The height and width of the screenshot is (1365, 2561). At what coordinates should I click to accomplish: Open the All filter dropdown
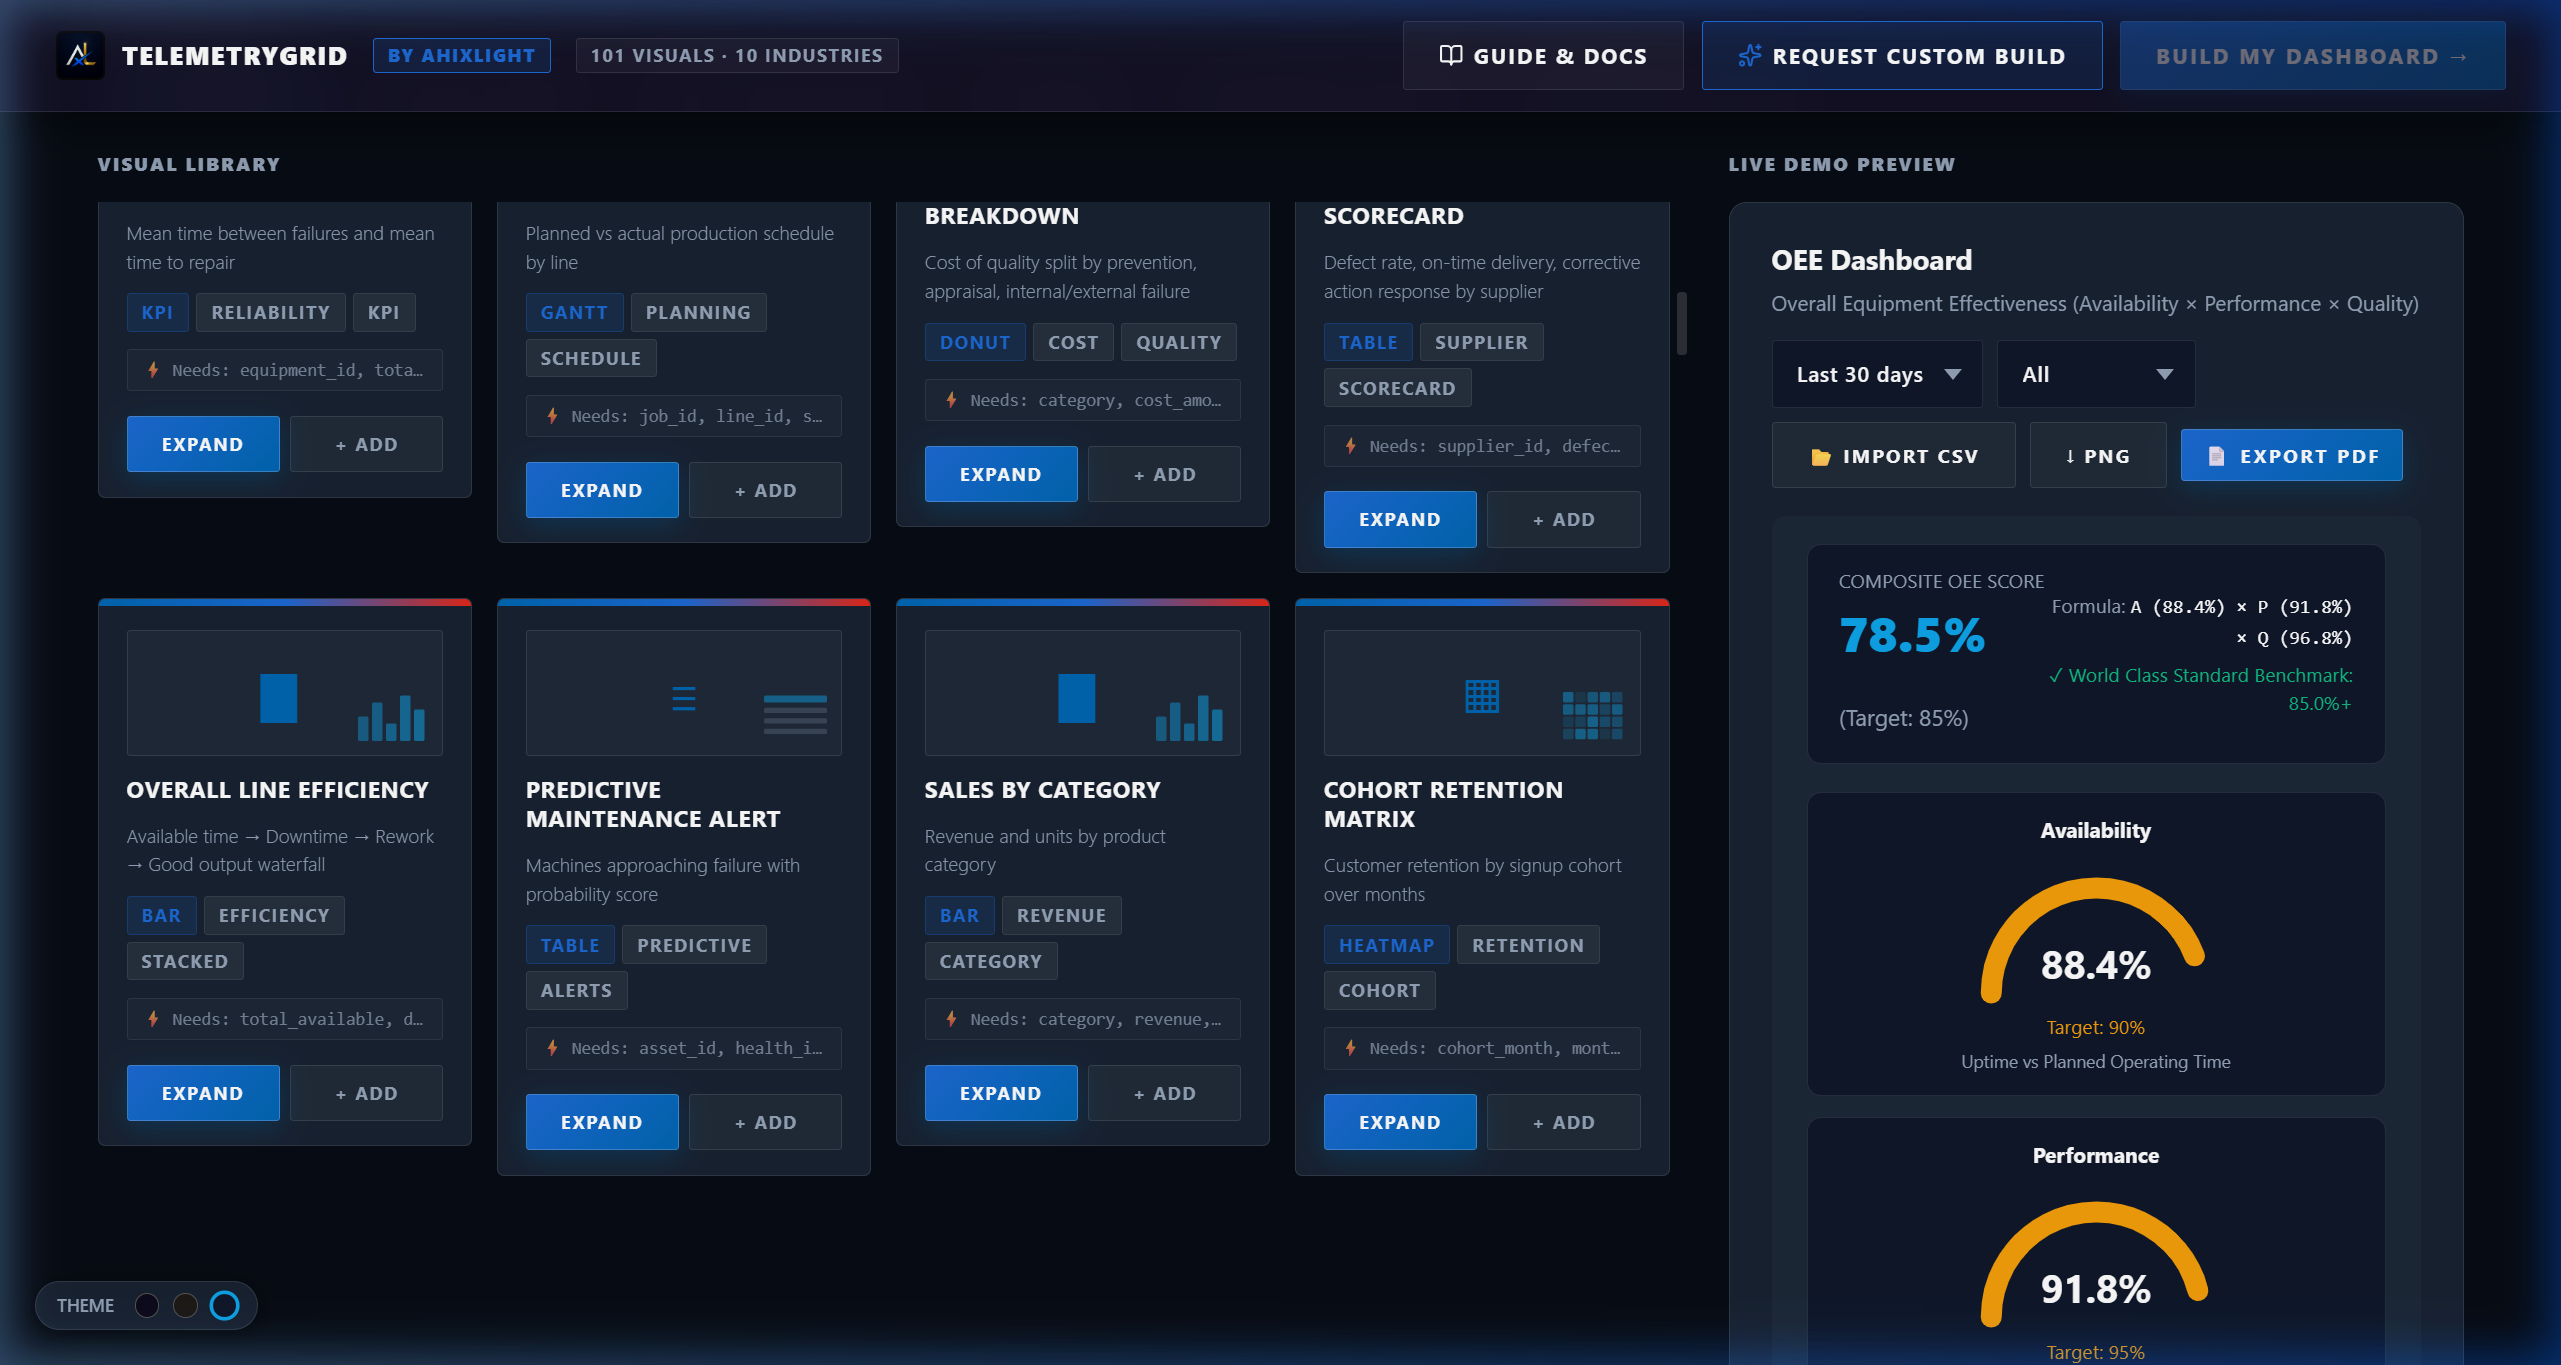coord(2095,374)
